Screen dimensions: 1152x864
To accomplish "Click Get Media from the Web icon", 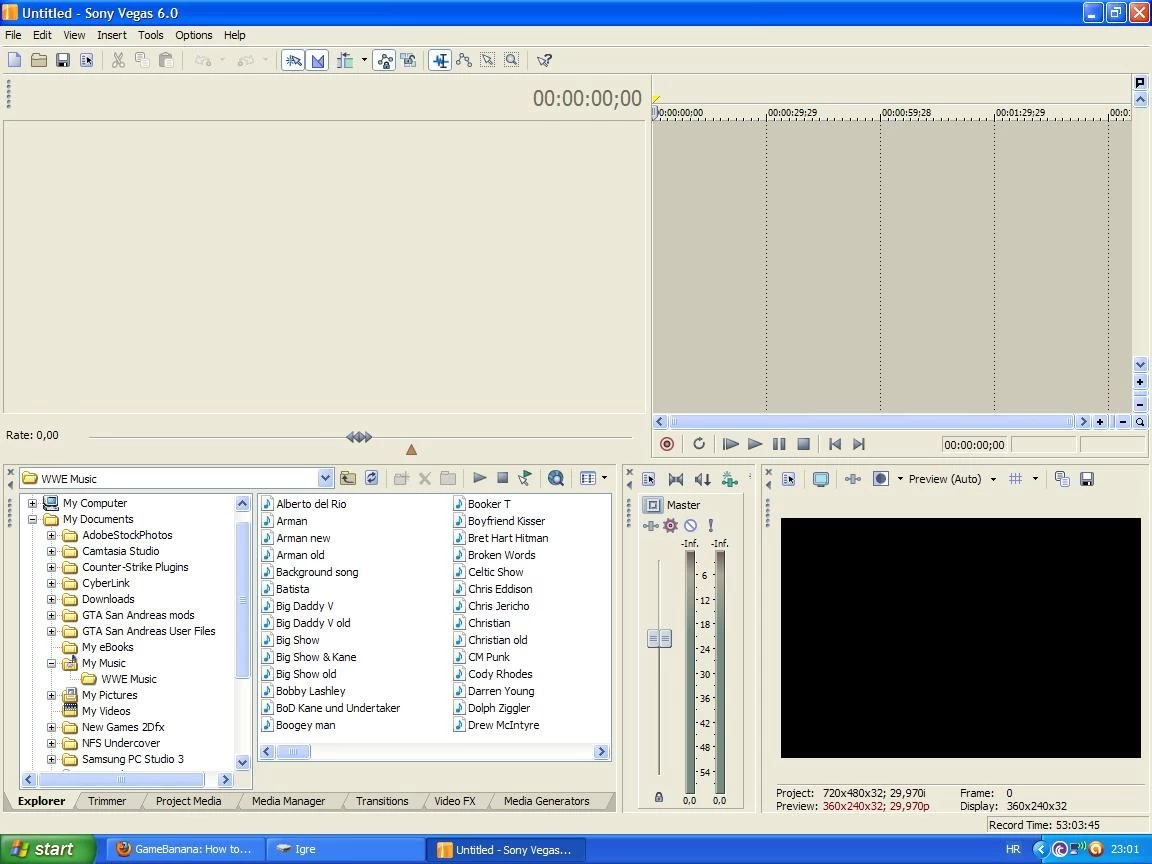I will click(556, 478).
